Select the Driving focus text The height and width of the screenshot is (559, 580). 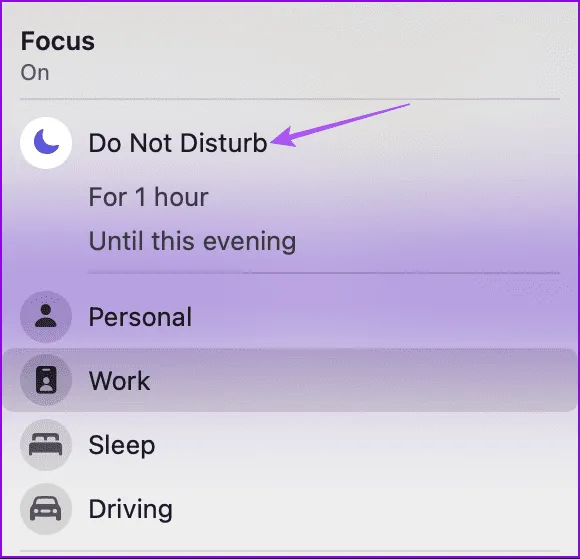click(x=131, y=510)
